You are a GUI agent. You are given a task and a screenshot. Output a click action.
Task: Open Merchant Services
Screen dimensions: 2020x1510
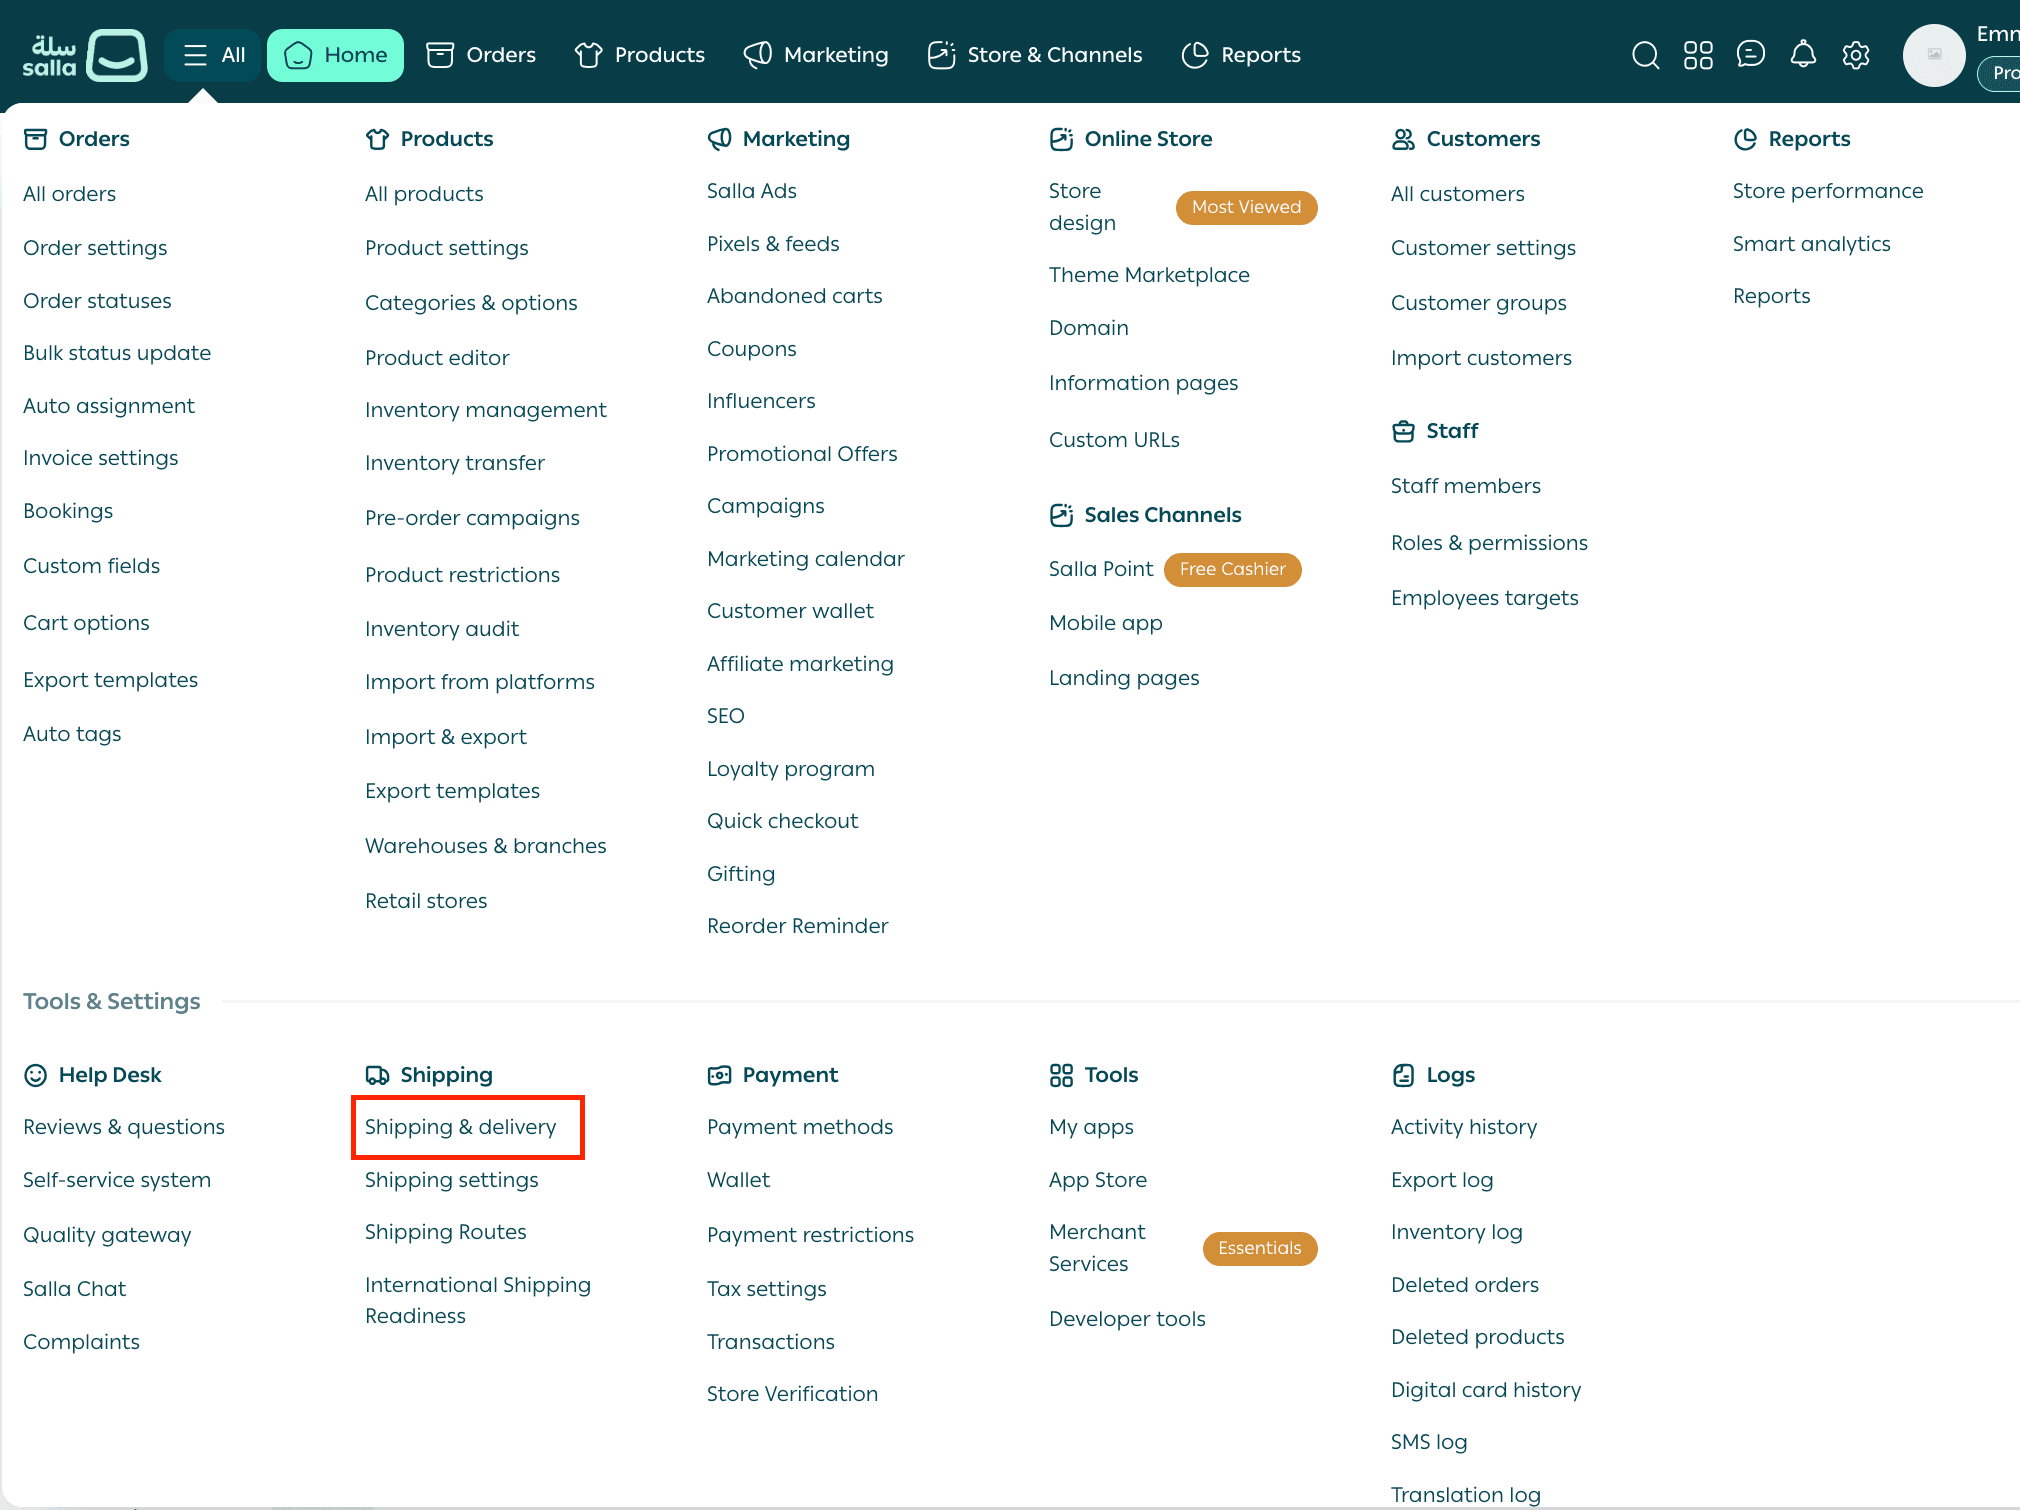click(x=1097, y=1248)
